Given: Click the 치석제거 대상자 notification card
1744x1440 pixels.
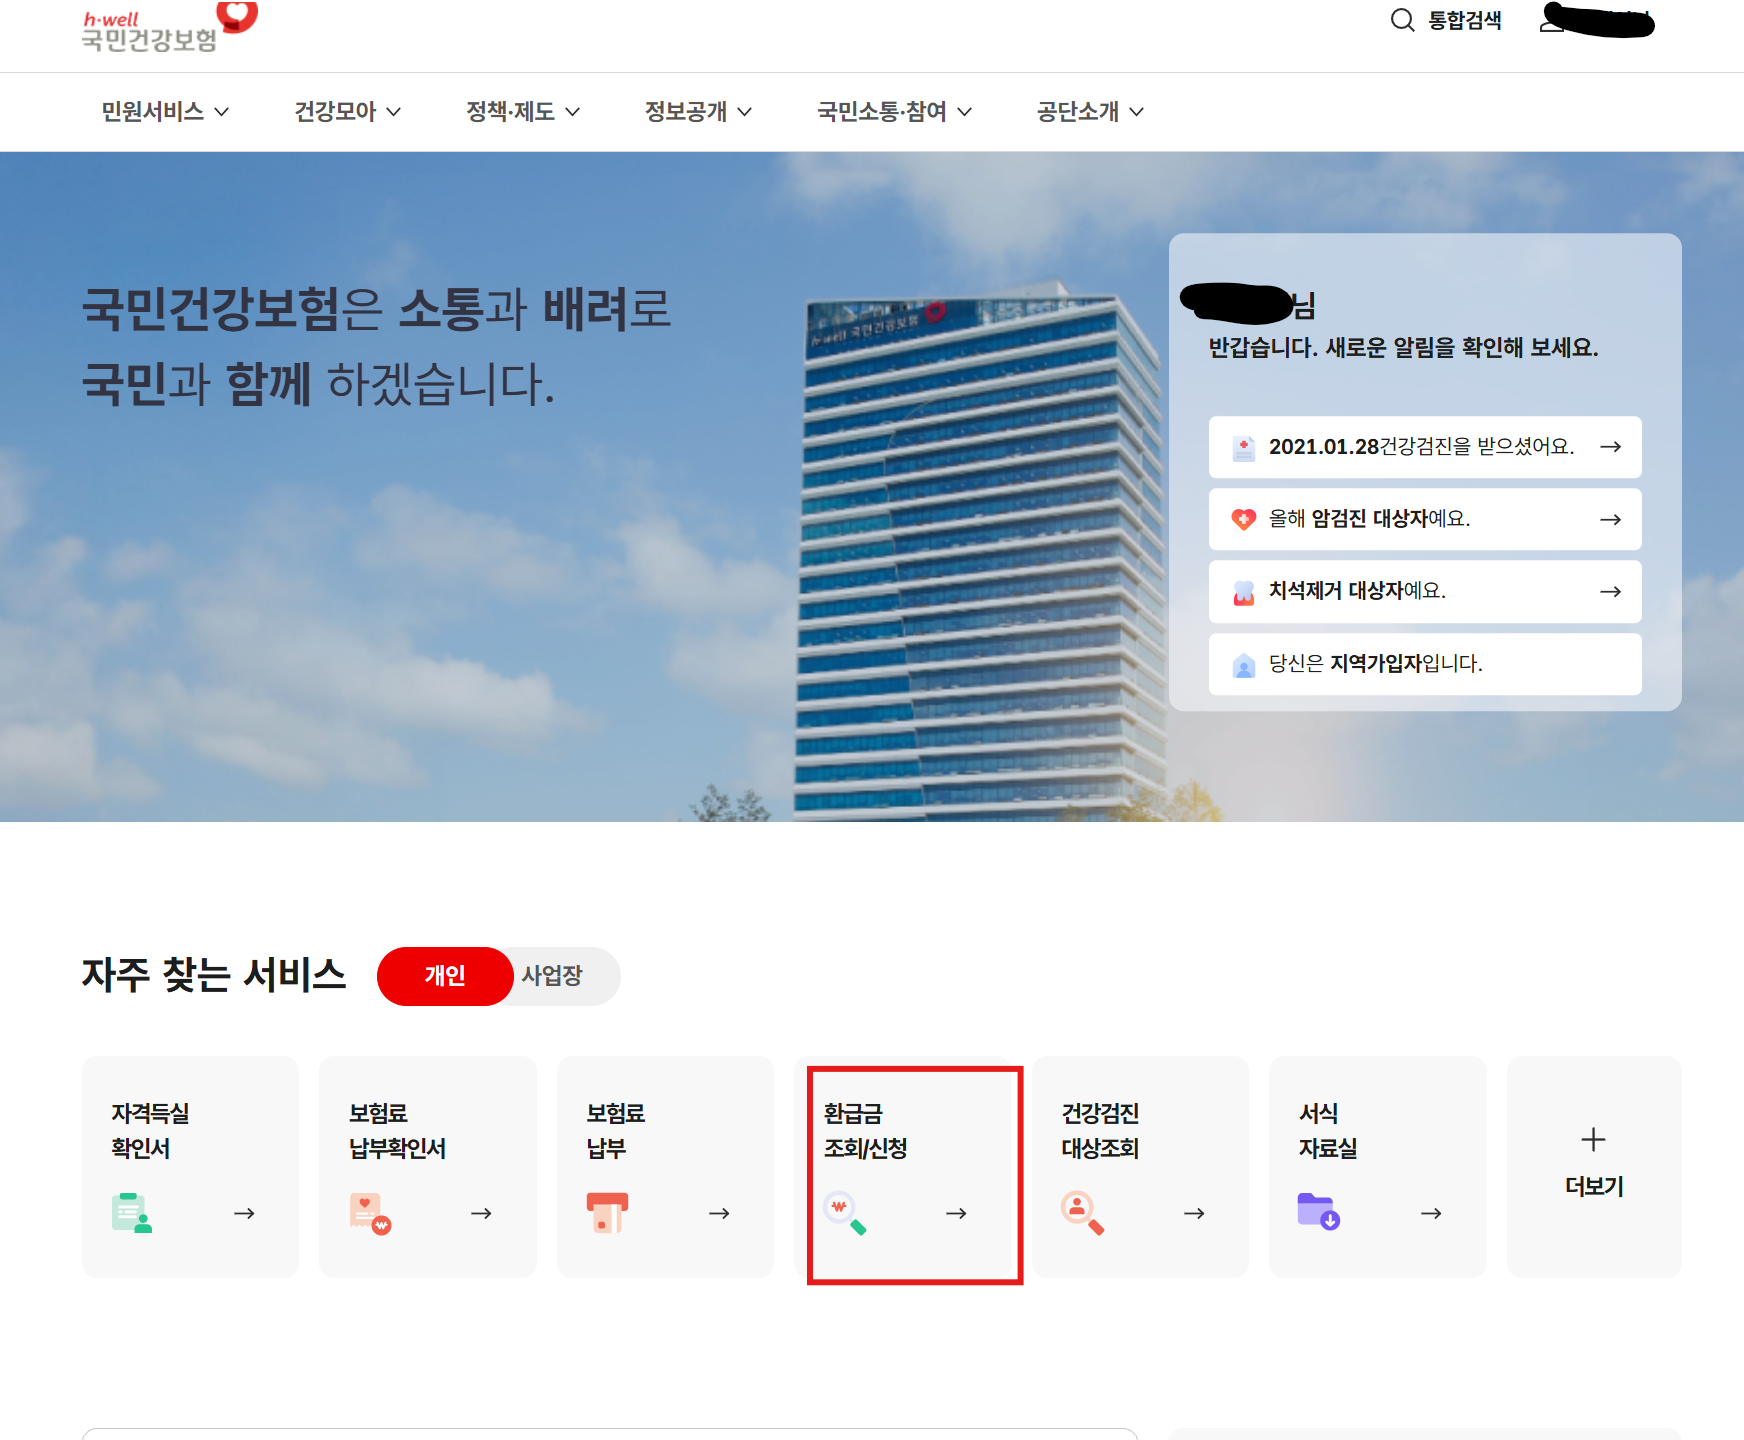Looking at the screenshot, I should [x=1424, y=591].
